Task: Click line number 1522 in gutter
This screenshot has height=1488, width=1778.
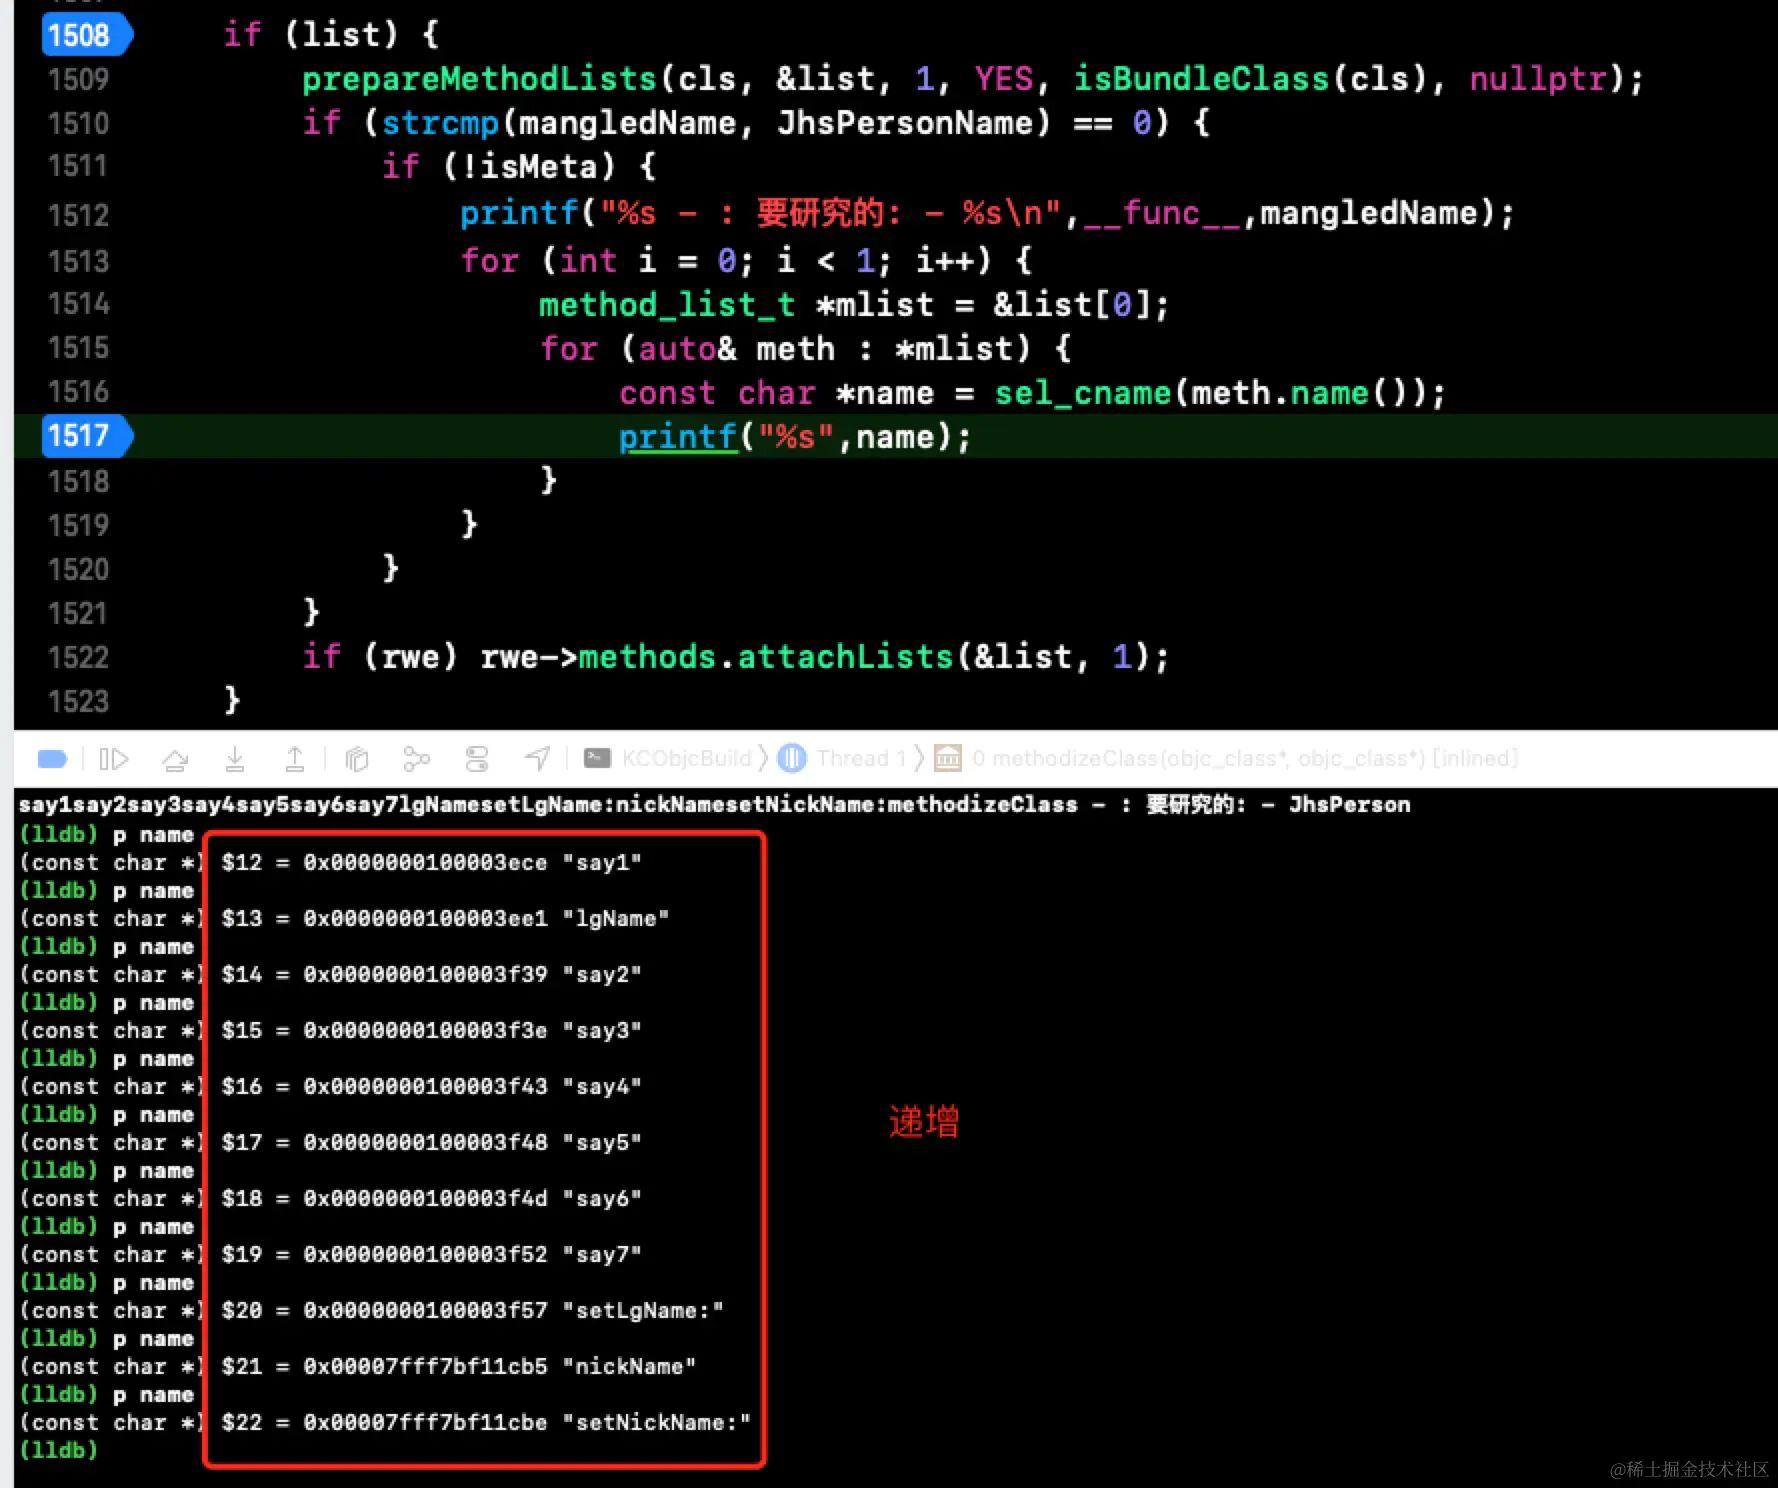Action: tap(78, 657)
